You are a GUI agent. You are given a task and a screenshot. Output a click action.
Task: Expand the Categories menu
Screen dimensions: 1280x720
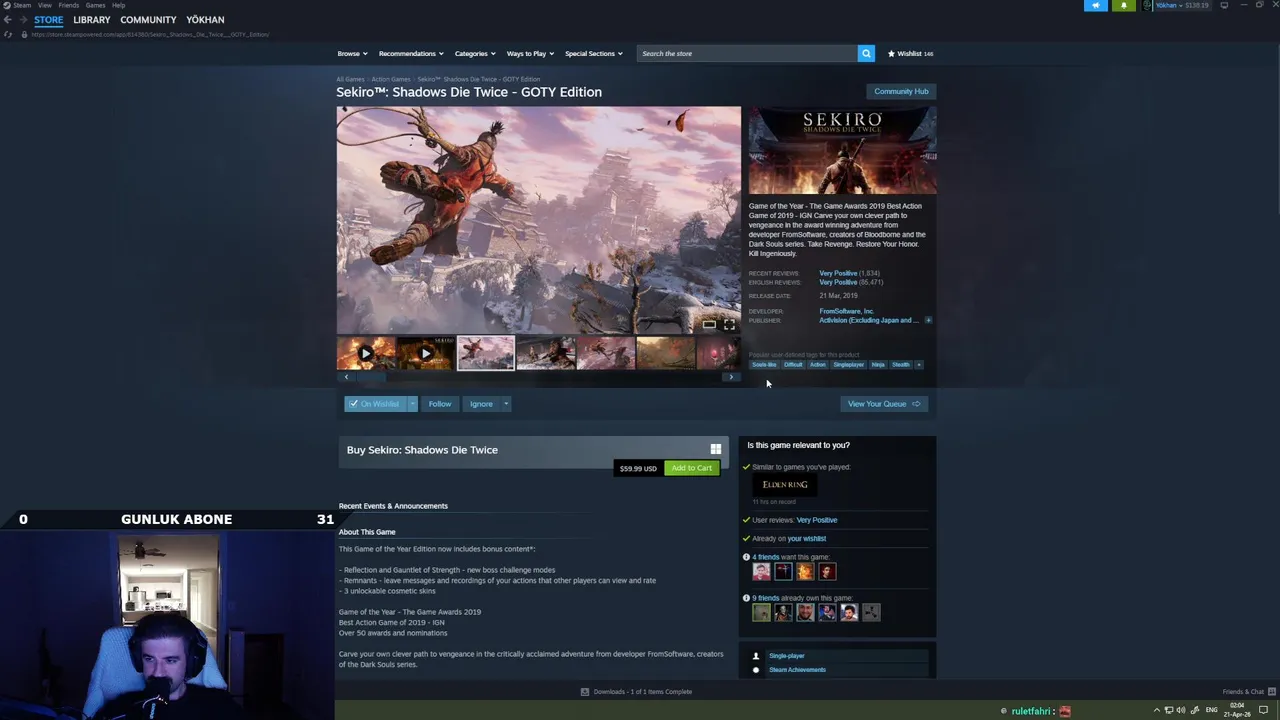tap(475, 53)
